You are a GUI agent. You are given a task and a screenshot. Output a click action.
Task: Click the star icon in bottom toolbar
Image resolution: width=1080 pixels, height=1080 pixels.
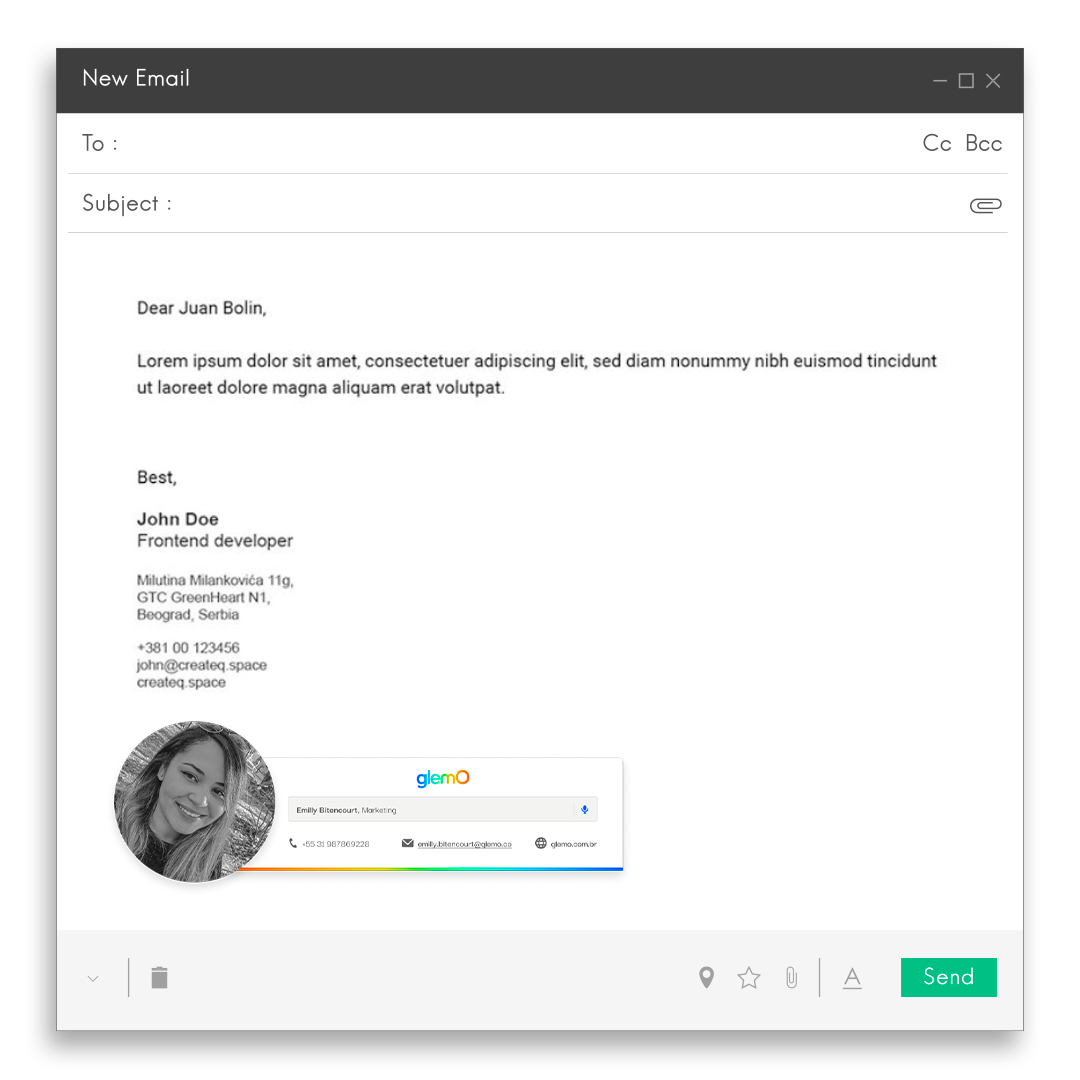click(749, 978)
